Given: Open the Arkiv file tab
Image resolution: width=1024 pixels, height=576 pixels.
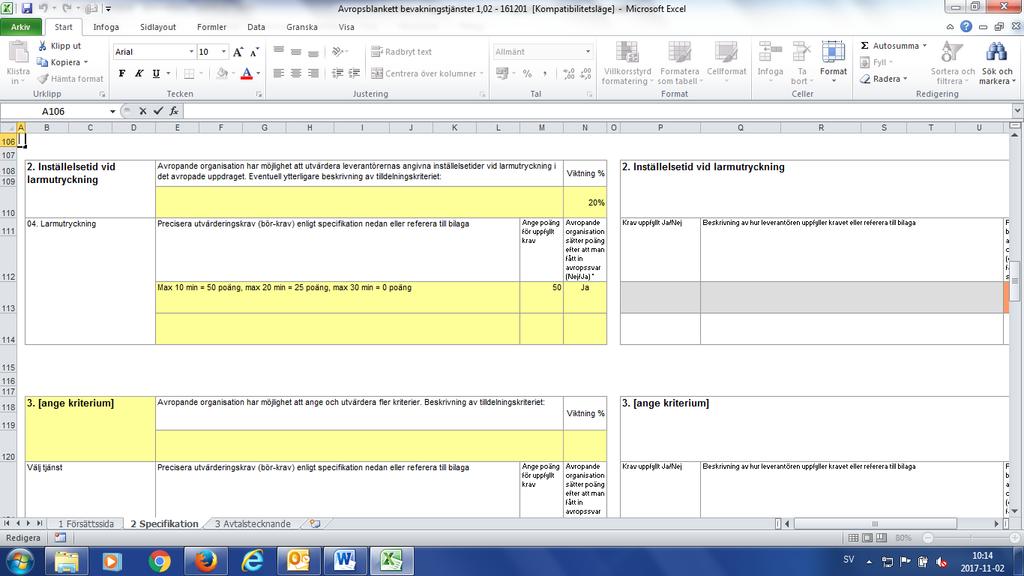Looking at the screenshot, I should point(20,27).
